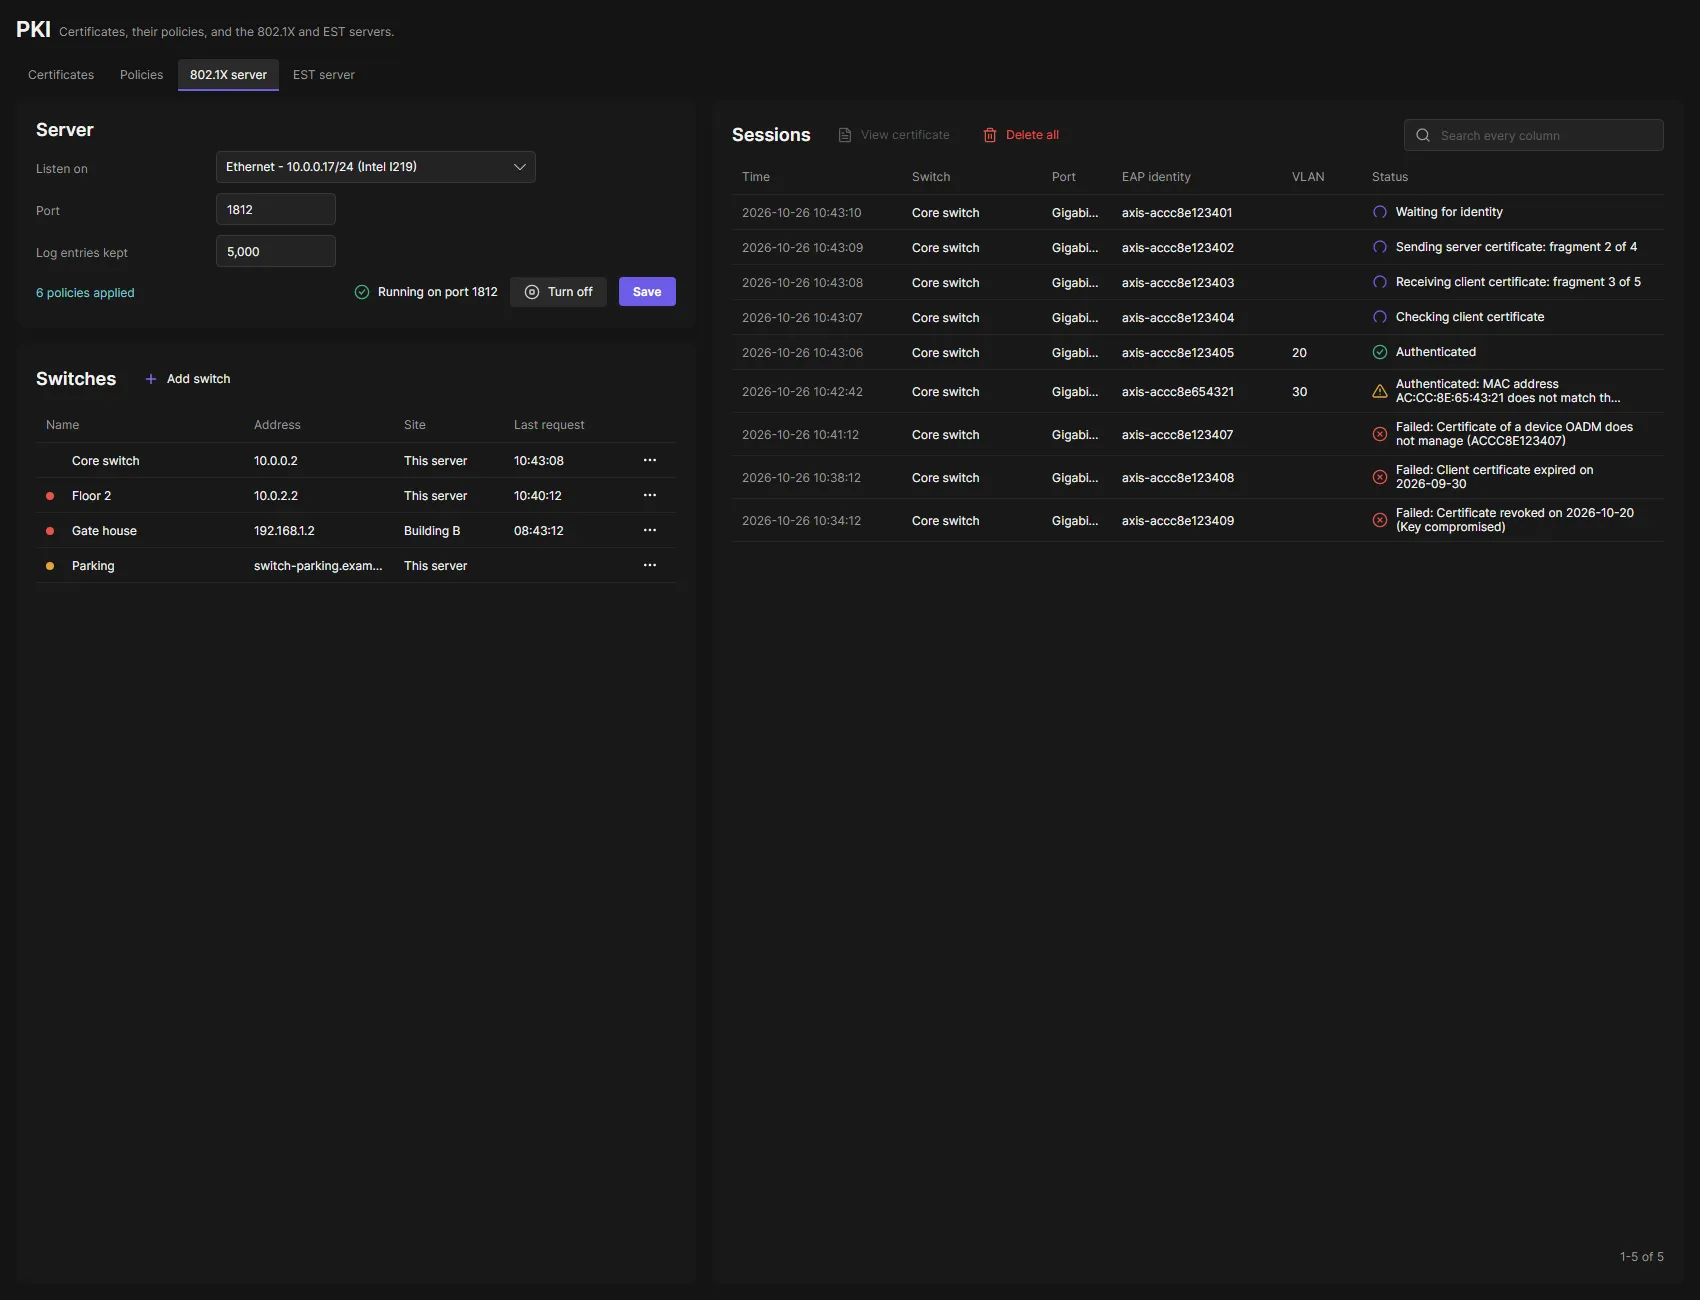Expand the Listen on network interface dropdown
Viewport: 1700px width, 1300px height.
pos(376,167)
